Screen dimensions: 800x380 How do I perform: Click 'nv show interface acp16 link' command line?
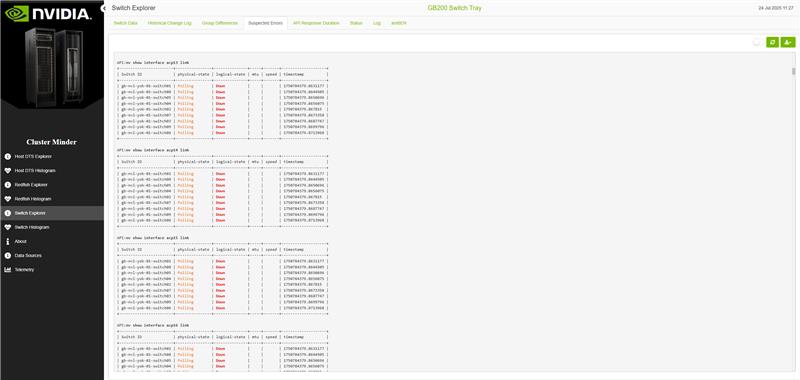[153, 325]
